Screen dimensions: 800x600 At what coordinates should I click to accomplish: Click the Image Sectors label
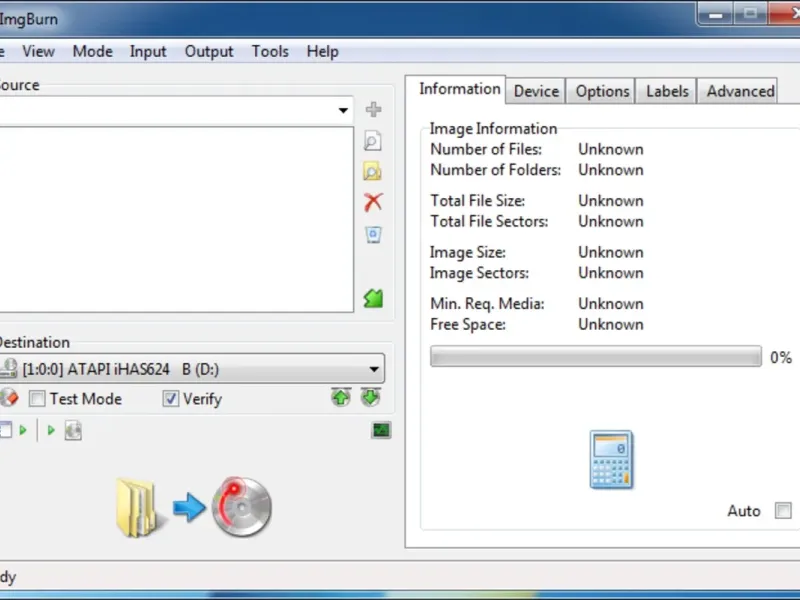479,273
